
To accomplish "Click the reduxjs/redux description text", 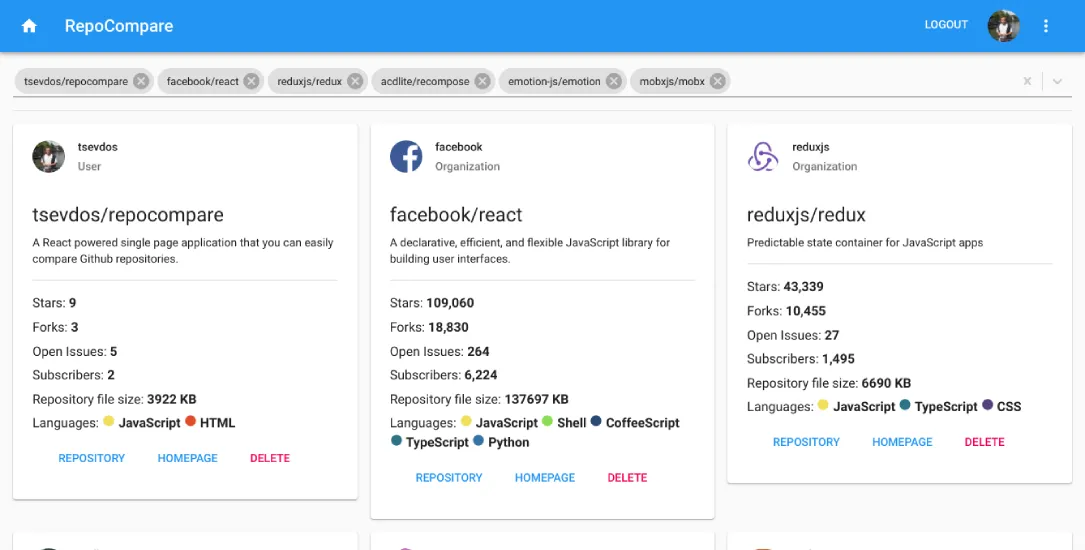I will point(865,243).
